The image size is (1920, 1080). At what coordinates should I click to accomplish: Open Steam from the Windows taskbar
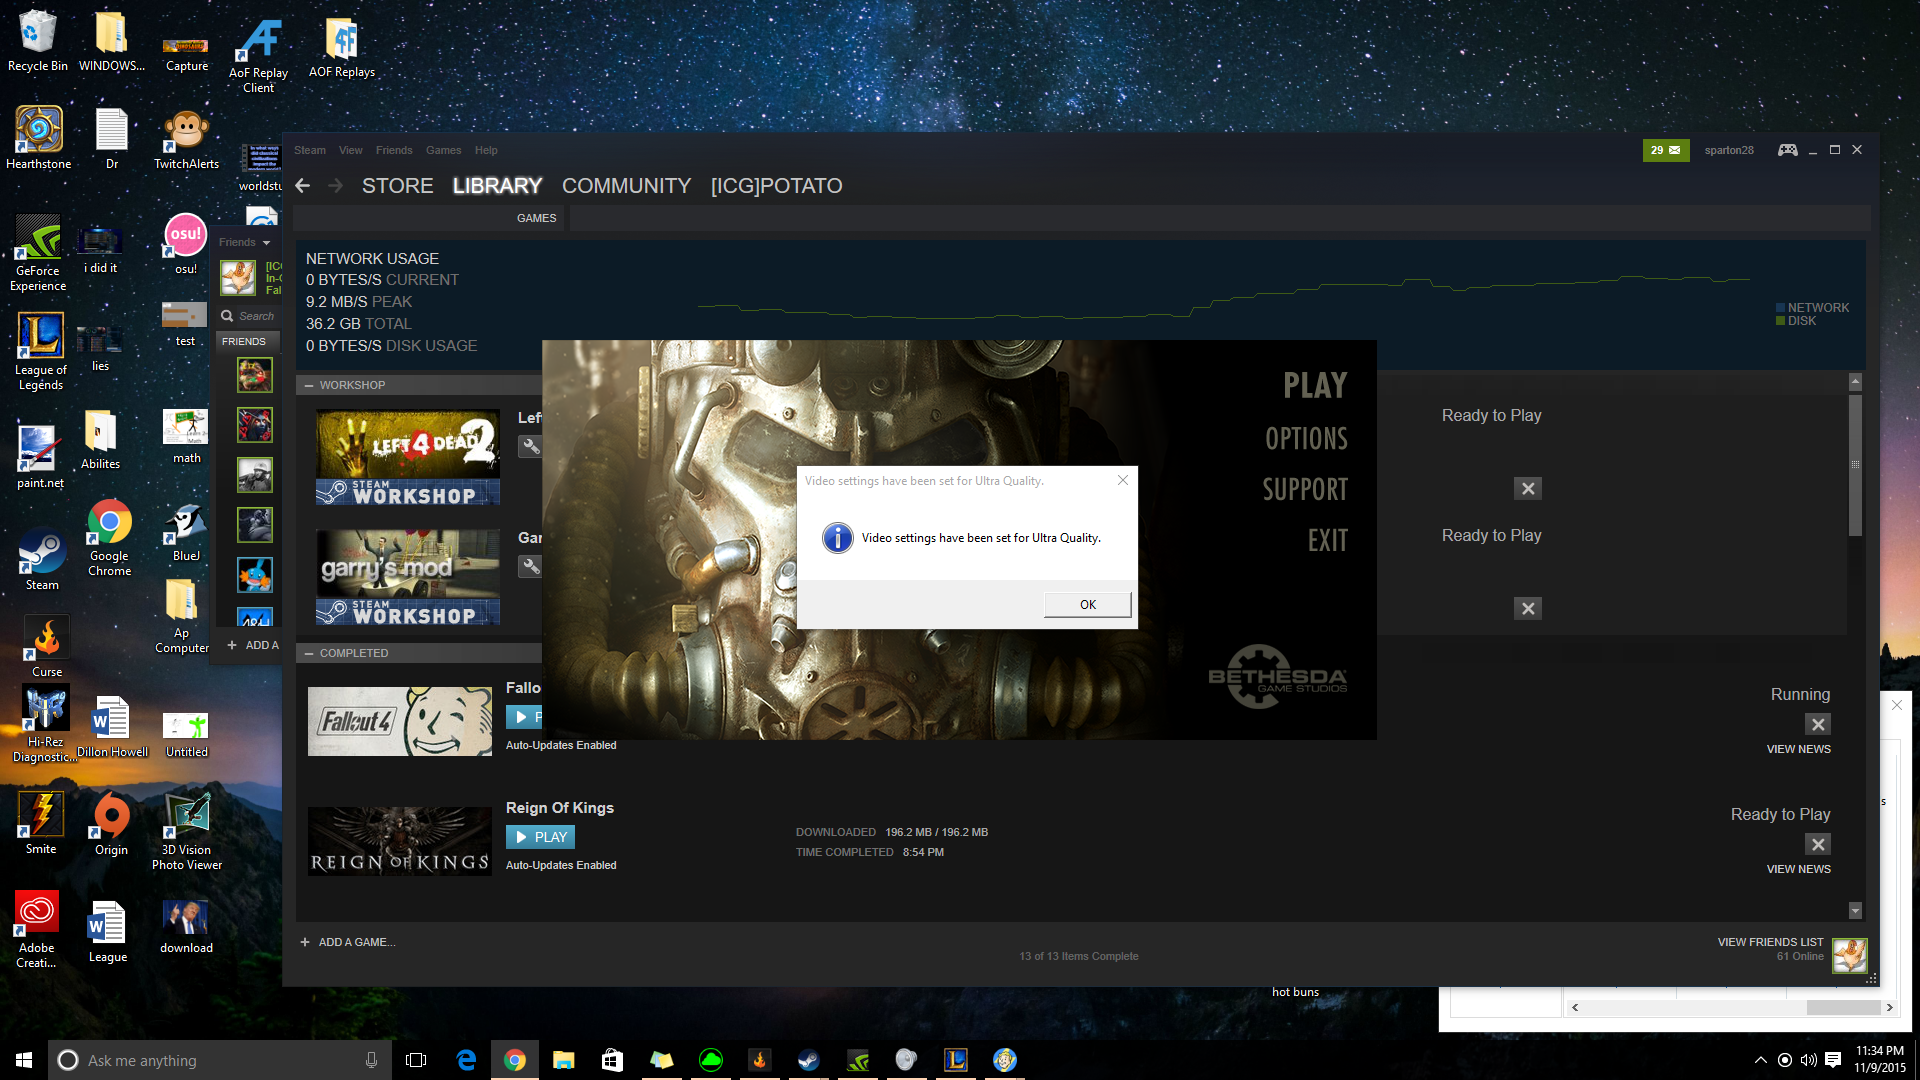tap(808, 1060)
